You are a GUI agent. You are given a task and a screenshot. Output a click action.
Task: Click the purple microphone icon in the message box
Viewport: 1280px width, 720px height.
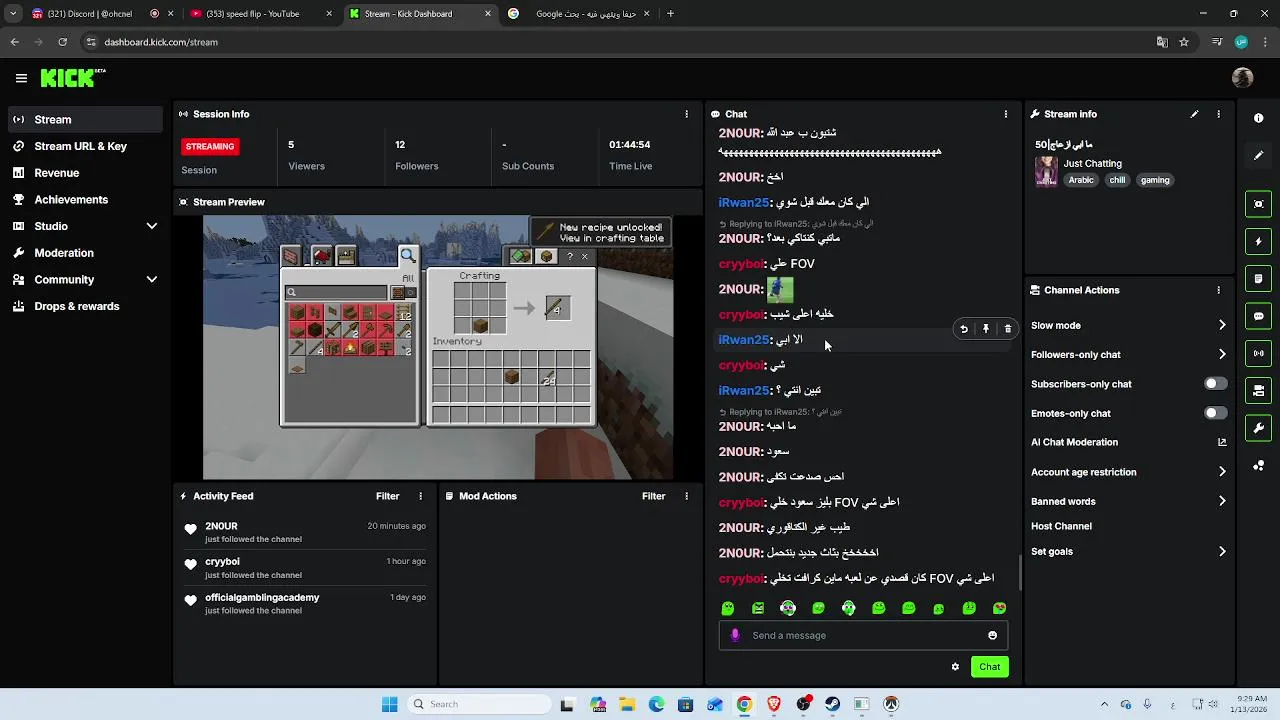pyautogui.click(x=735, y=635)
